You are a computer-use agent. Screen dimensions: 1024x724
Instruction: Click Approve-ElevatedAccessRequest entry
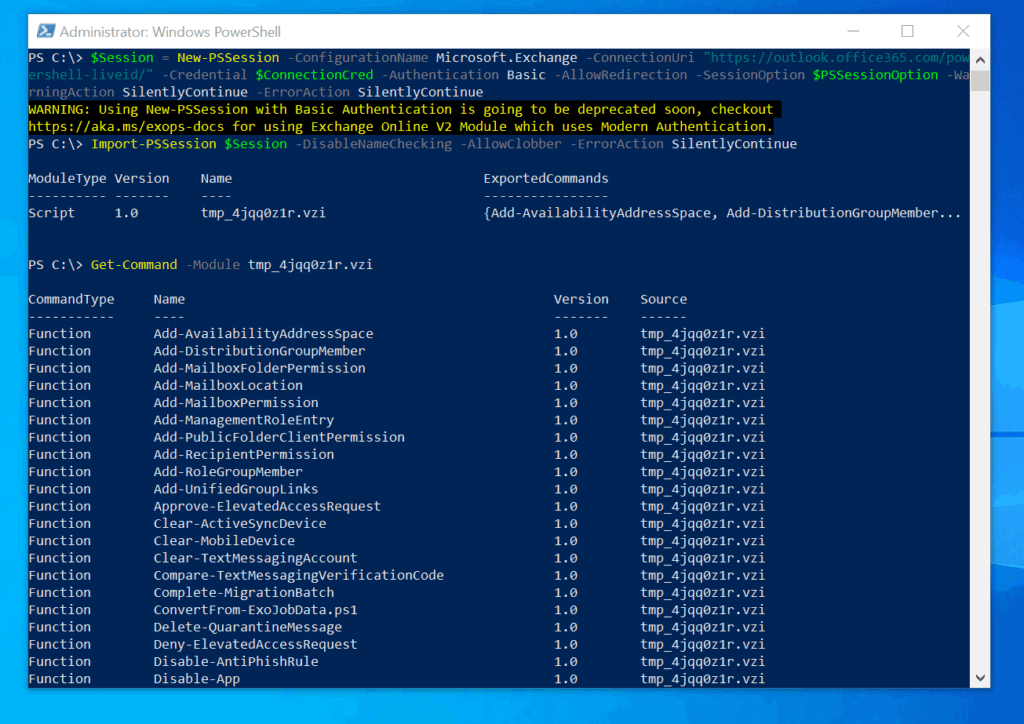pyautogui.click(x=267, y=506)
